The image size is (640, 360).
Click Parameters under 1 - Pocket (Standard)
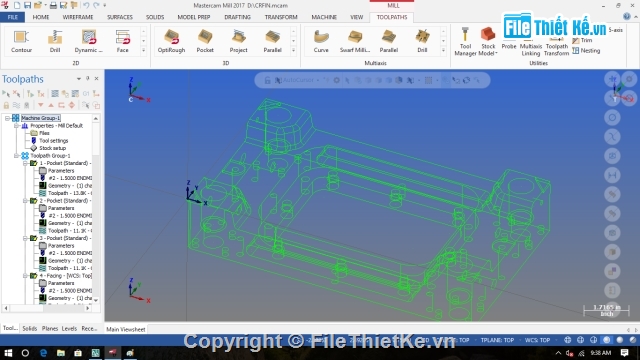(x=61, y=171)
